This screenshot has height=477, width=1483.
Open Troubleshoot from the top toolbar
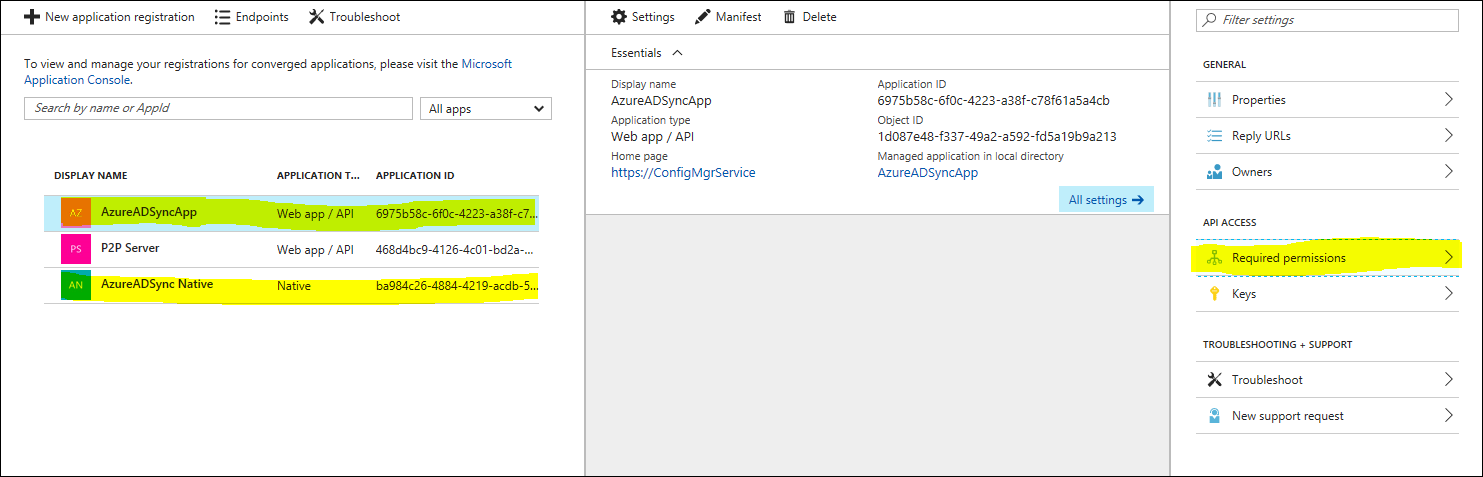click(x=354, y=17)
